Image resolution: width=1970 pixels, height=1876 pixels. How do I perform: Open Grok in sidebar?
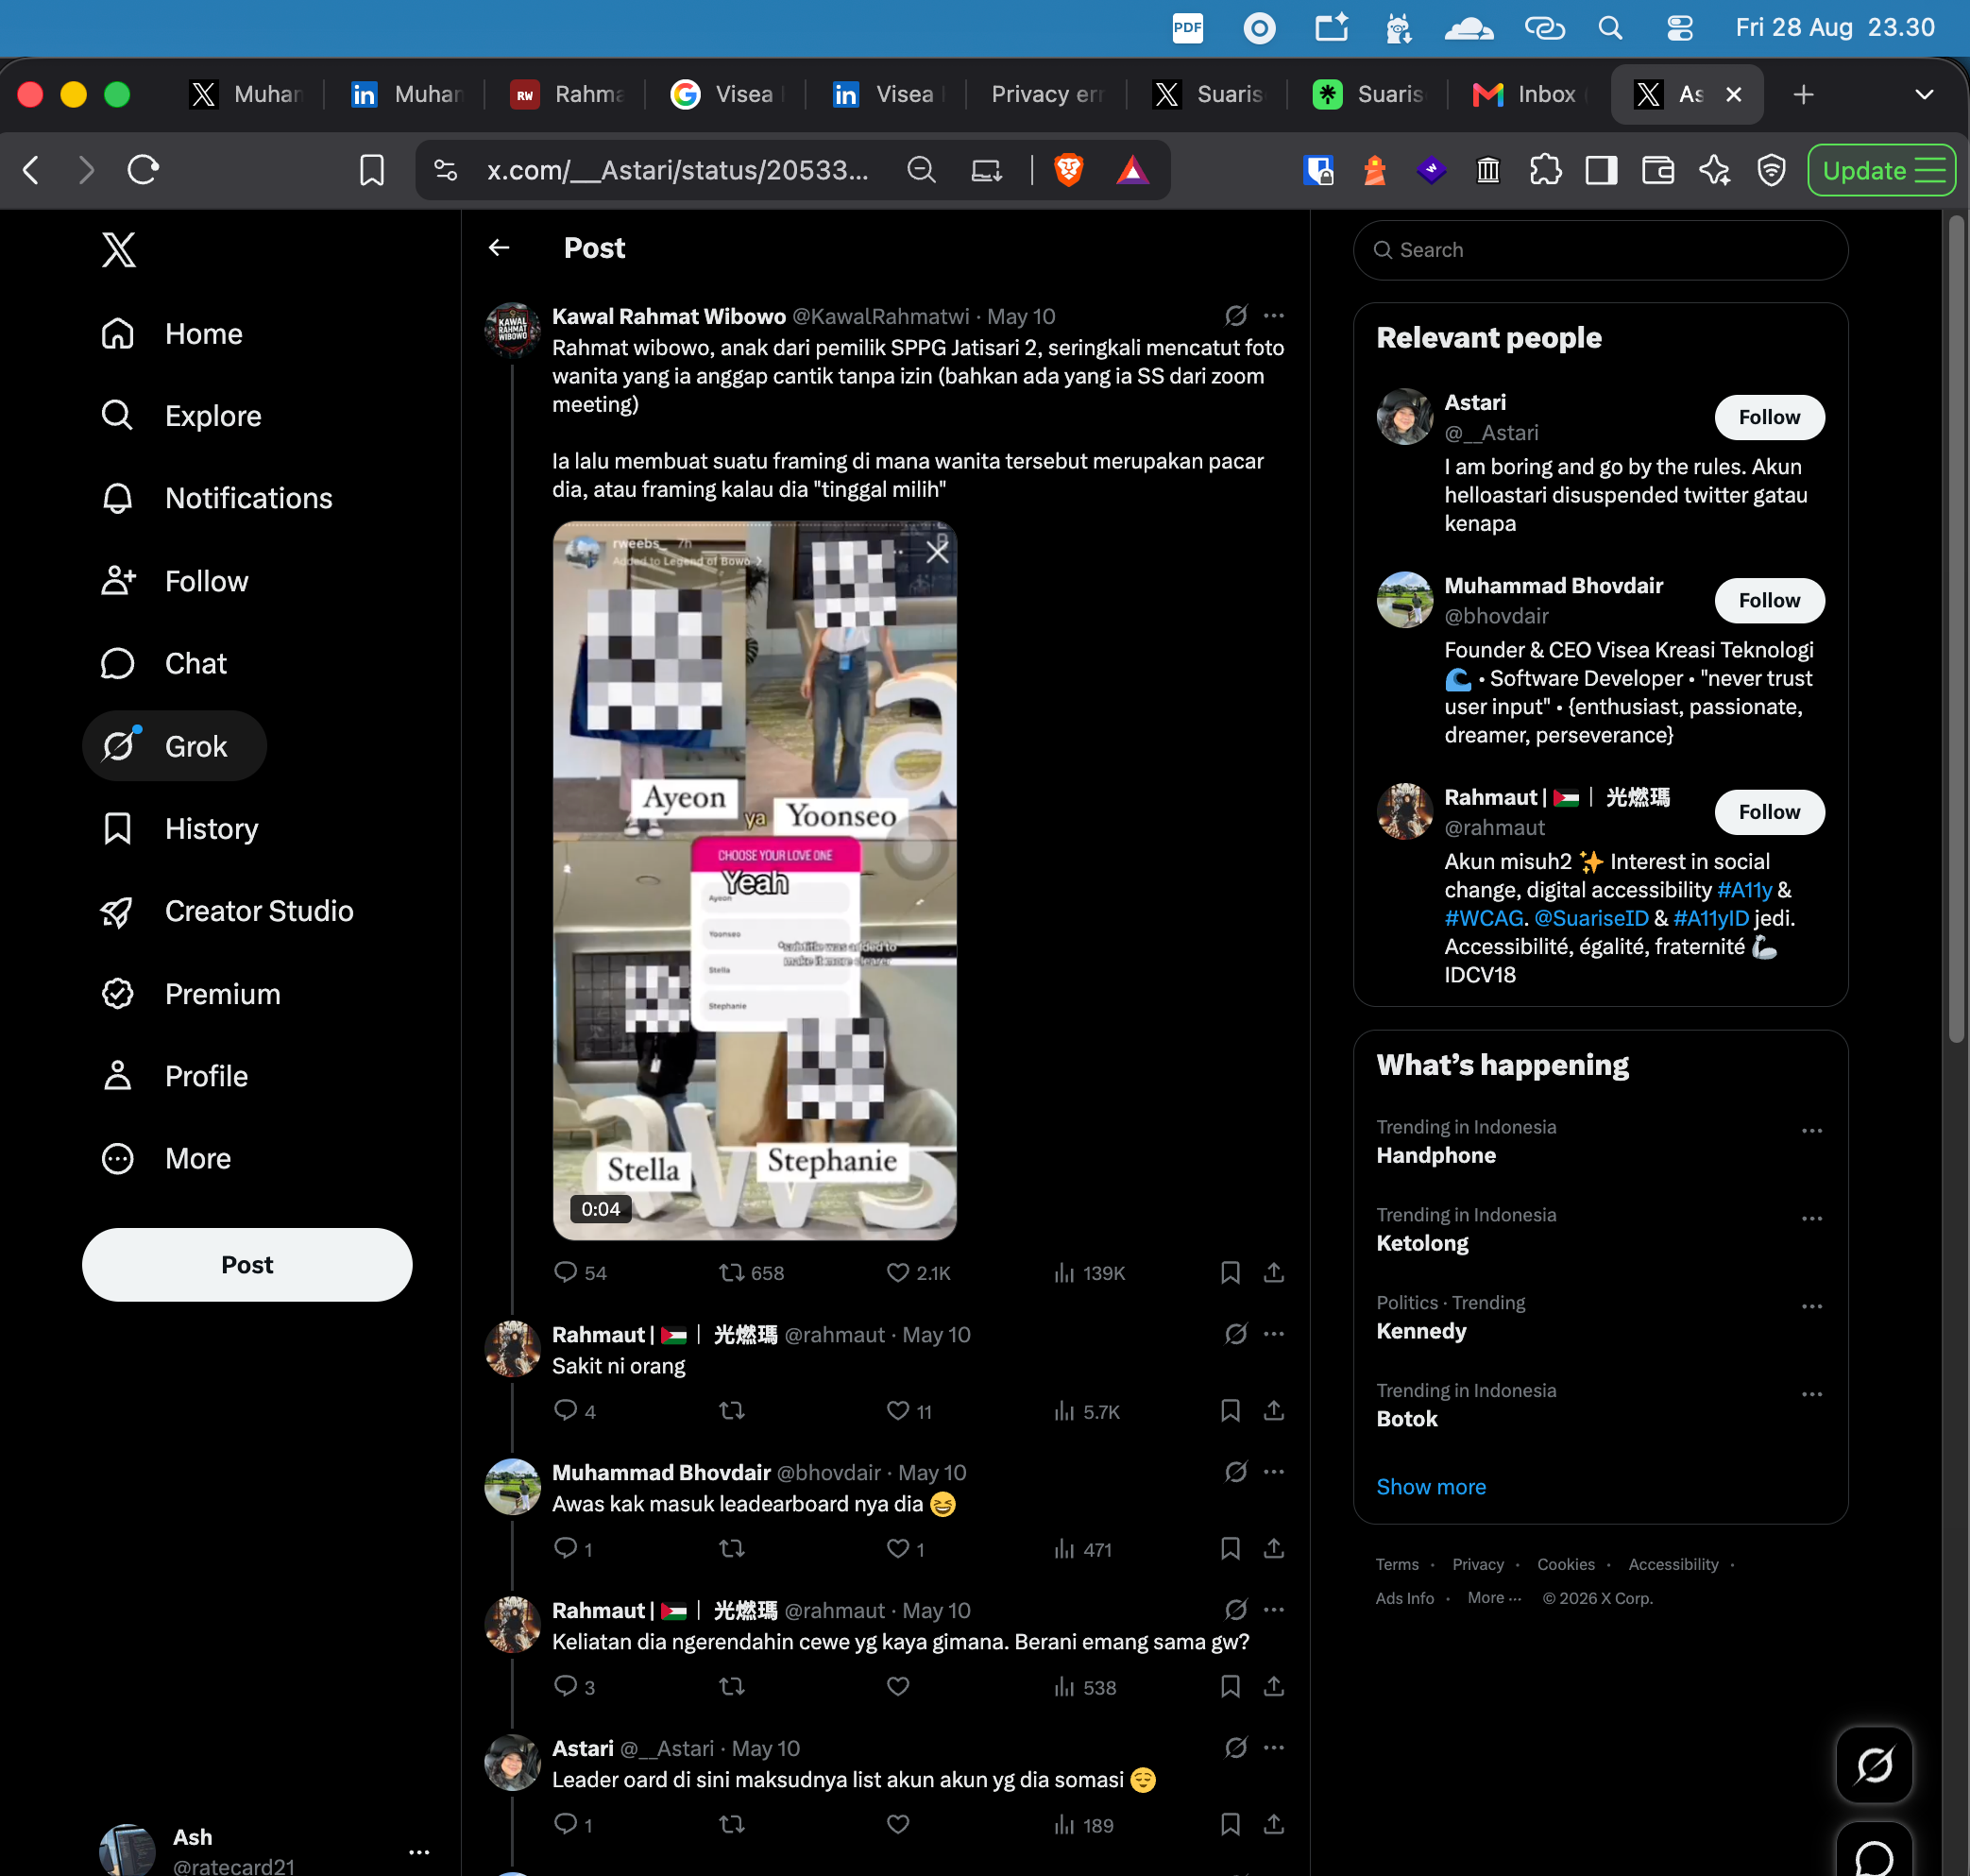[x=174, y=746]
